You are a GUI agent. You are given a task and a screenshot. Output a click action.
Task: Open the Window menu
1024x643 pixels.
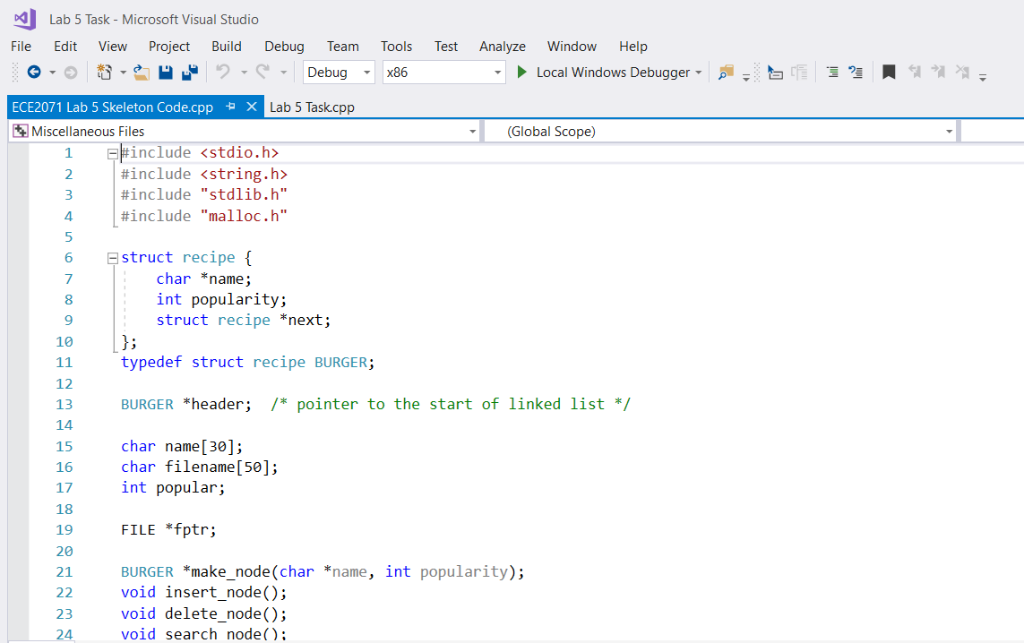(572, 46)
